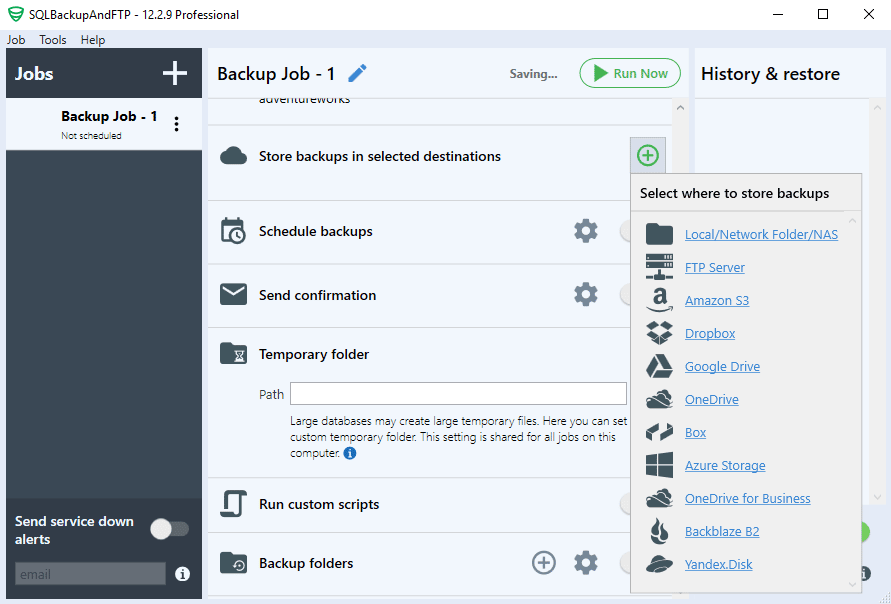Pick Backblaze B2 from destination list
The image size is (891, 604).
point(722,531)
